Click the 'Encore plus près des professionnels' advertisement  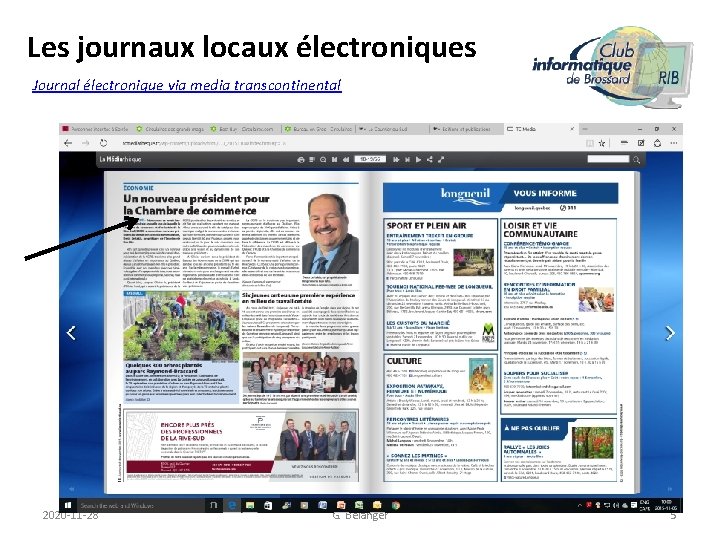[241, 445]
